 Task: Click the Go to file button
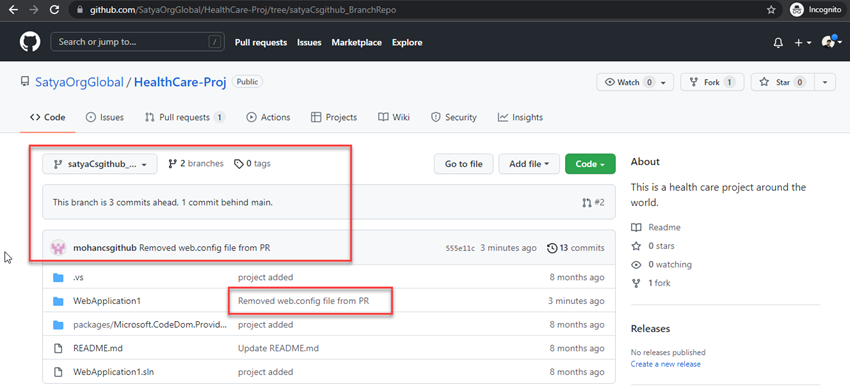click(x=463, y=164)
